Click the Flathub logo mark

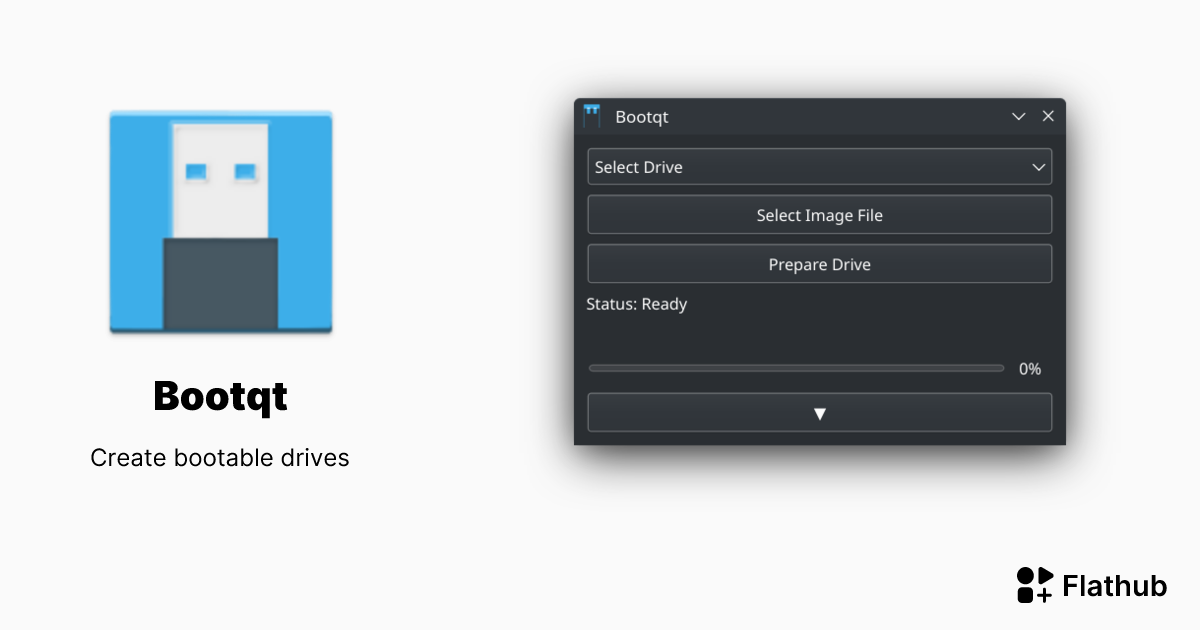click(1035, 585)
